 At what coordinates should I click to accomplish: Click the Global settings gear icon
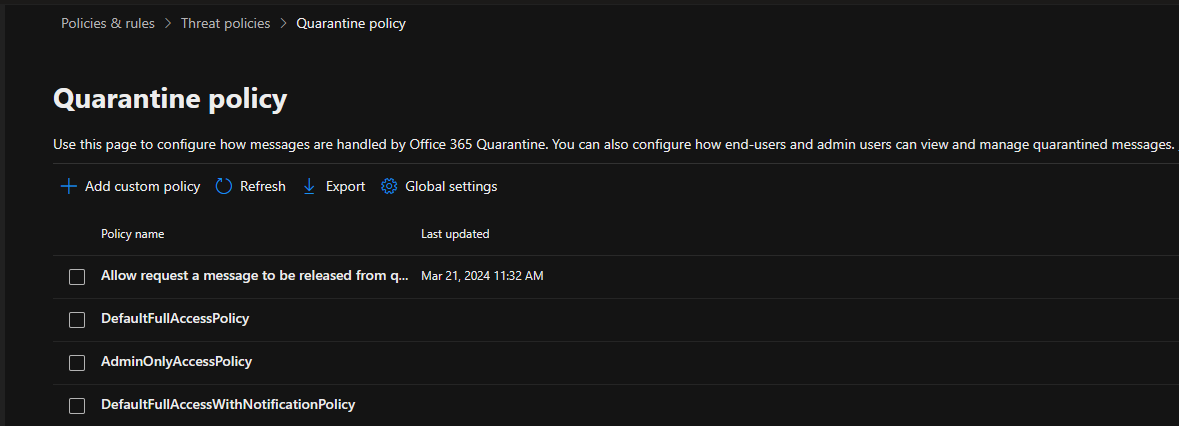point(389,186)
